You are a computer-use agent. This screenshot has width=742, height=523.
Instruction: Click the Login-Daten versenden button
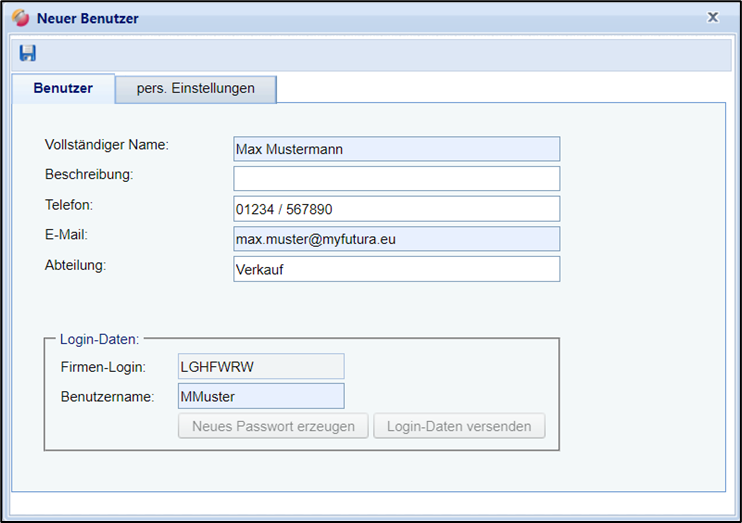click(459, 426)
